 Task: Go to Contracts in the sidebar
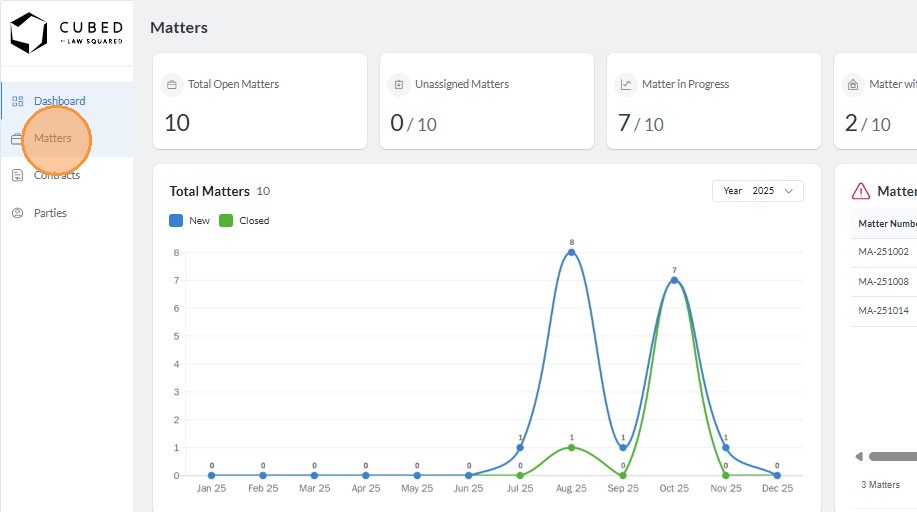[57, 175]
